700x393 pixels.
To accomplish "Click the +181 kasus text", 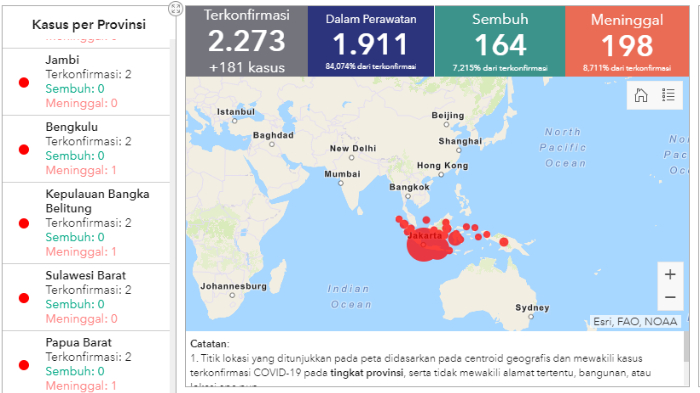I will pos(246,67).
